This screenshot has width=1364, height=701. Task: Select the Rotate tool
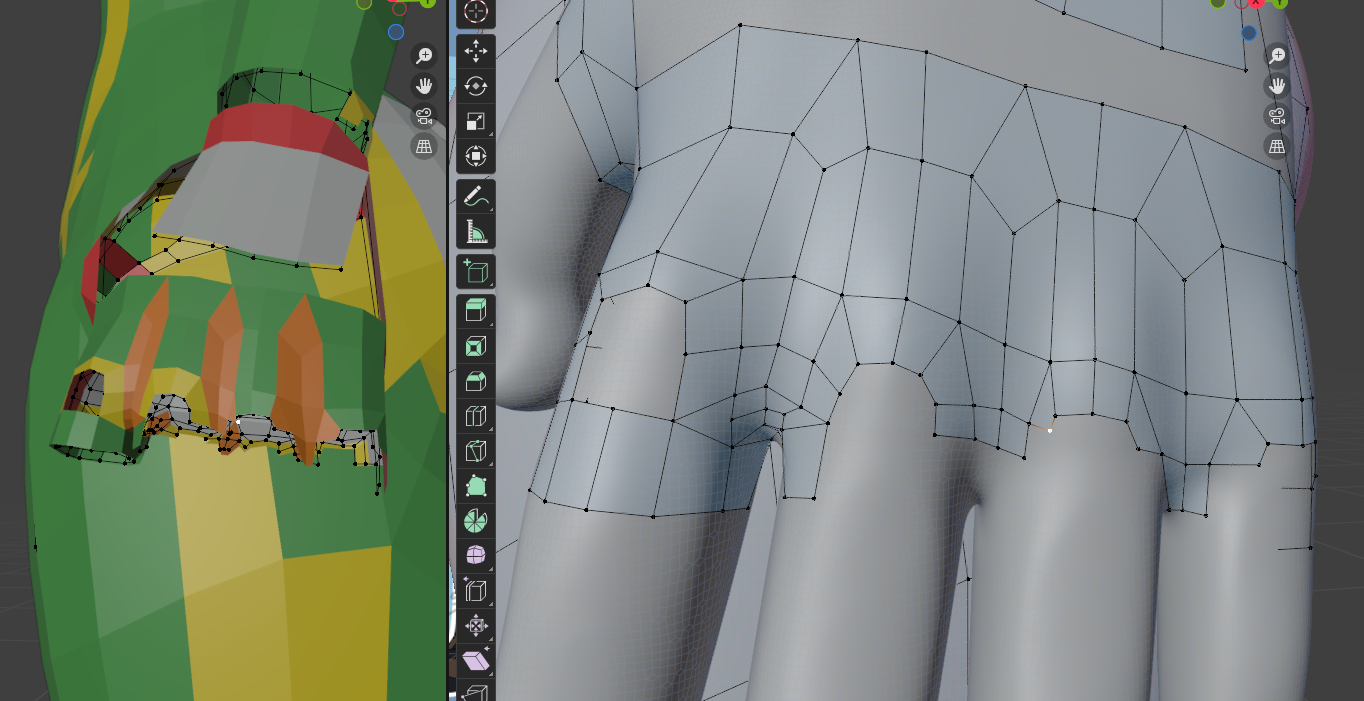(x=476, y=86)
